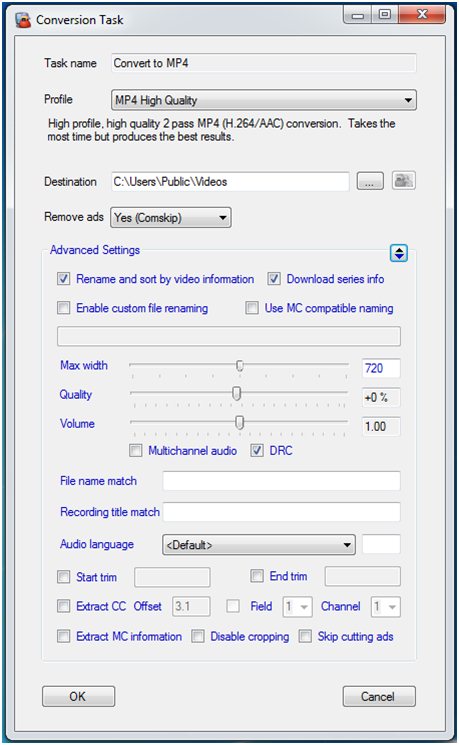Click the Conversion Task app icon
Viewport: 459px width, 745px height.
coord(23,20)
